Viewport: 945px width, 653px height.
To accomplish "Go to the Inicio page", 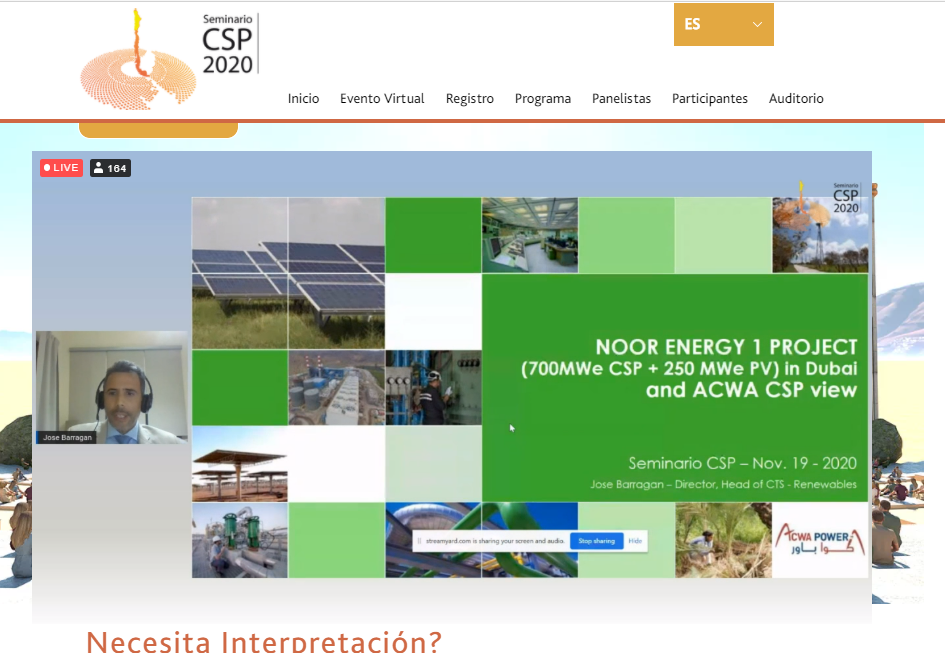I will click(x=303, y=98).
